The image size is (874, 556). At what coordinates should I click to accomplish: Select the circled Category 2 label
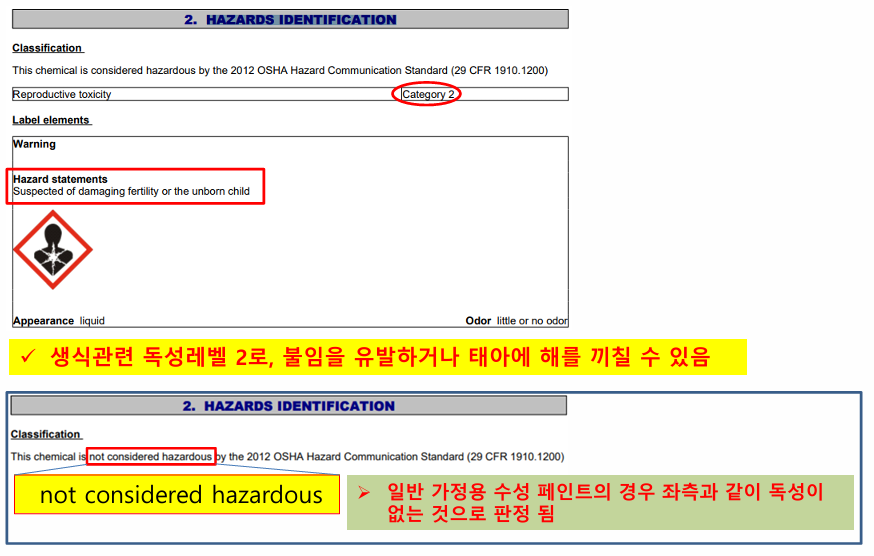tap(428, 94)
